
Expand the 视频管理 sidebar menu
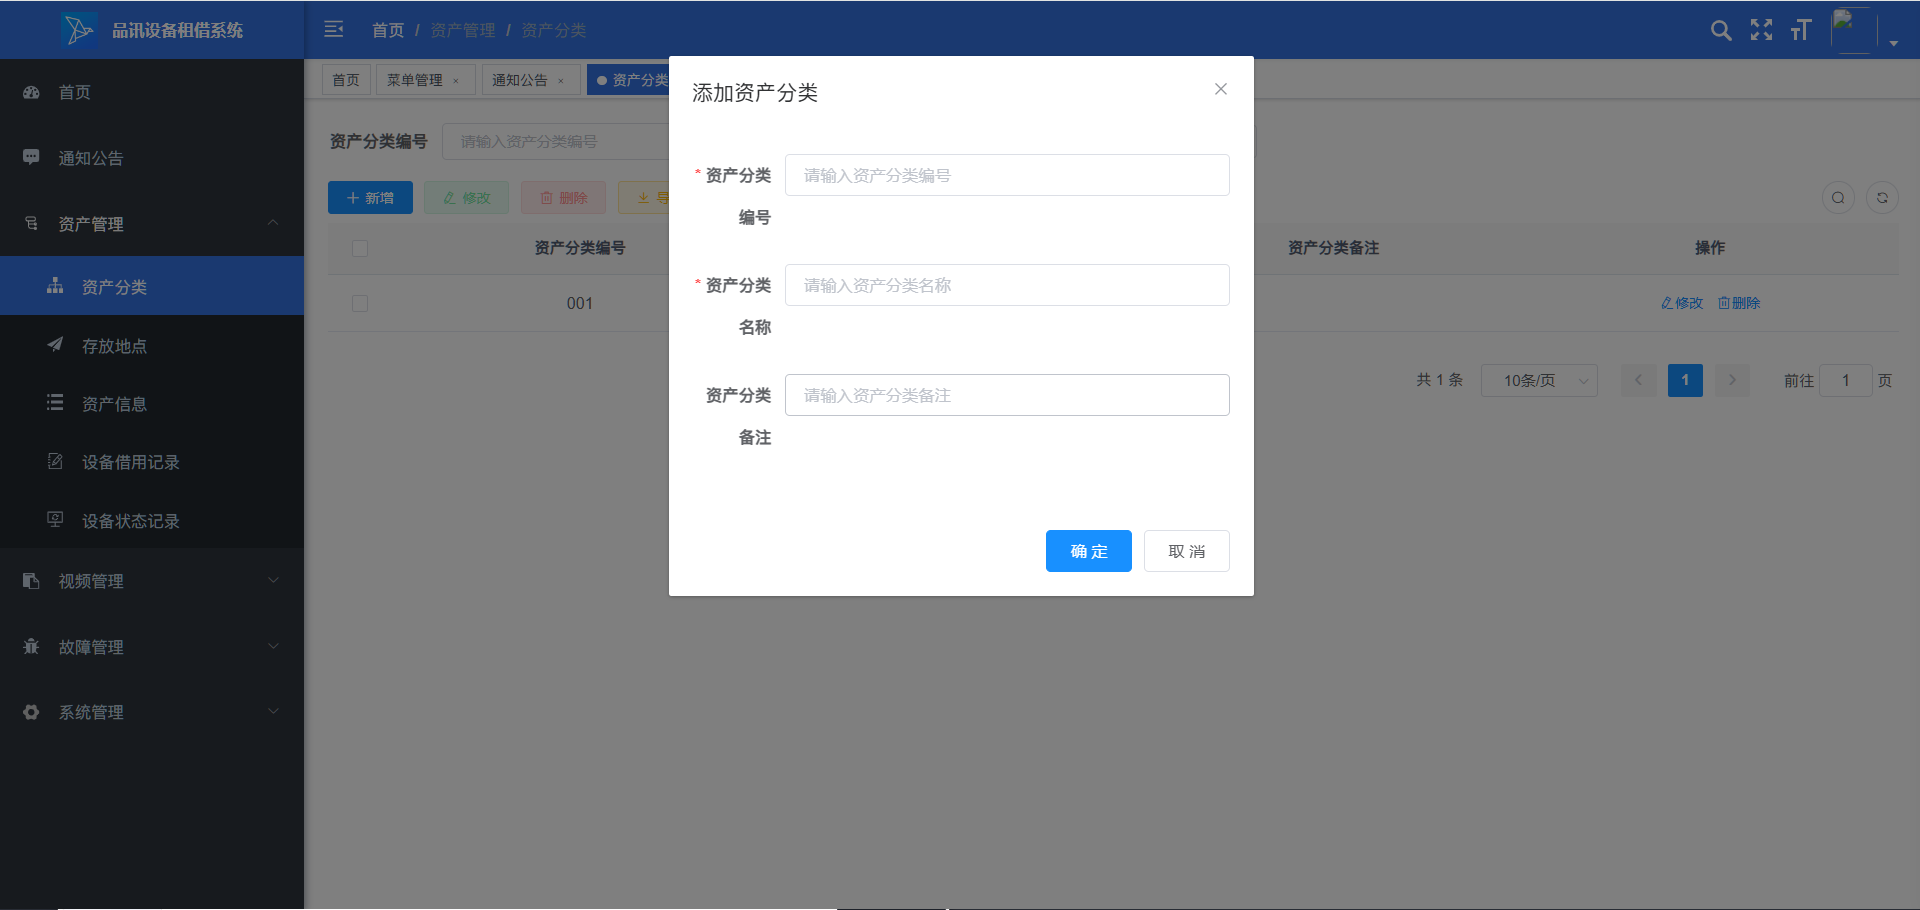pos(273,580)
